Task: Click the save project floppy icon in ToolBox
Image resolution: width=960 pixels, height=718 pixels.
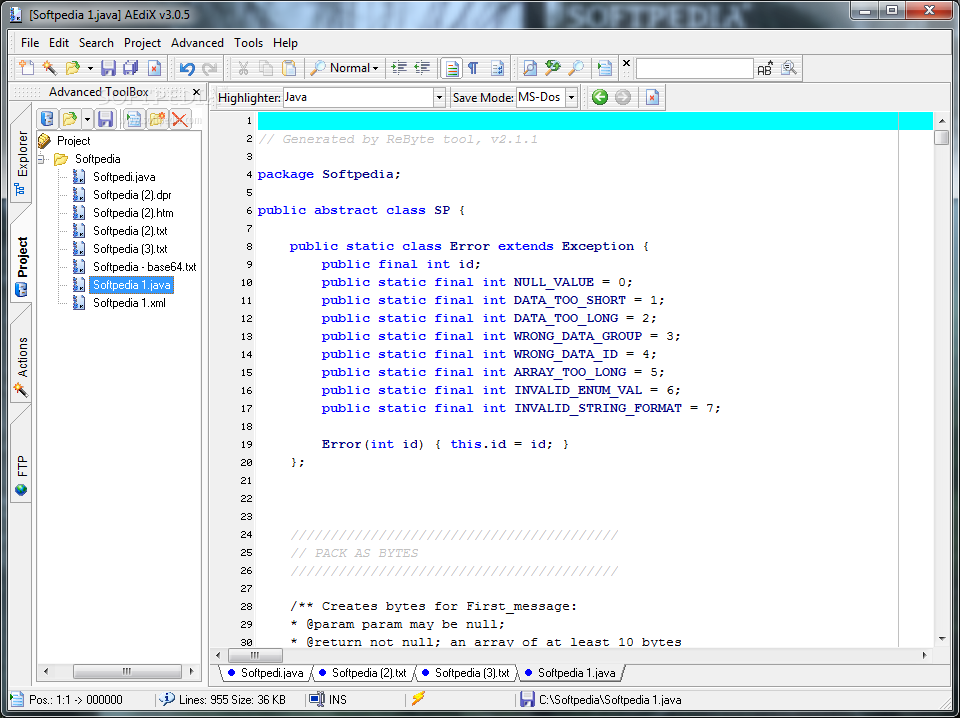Action: pos(105,119)
